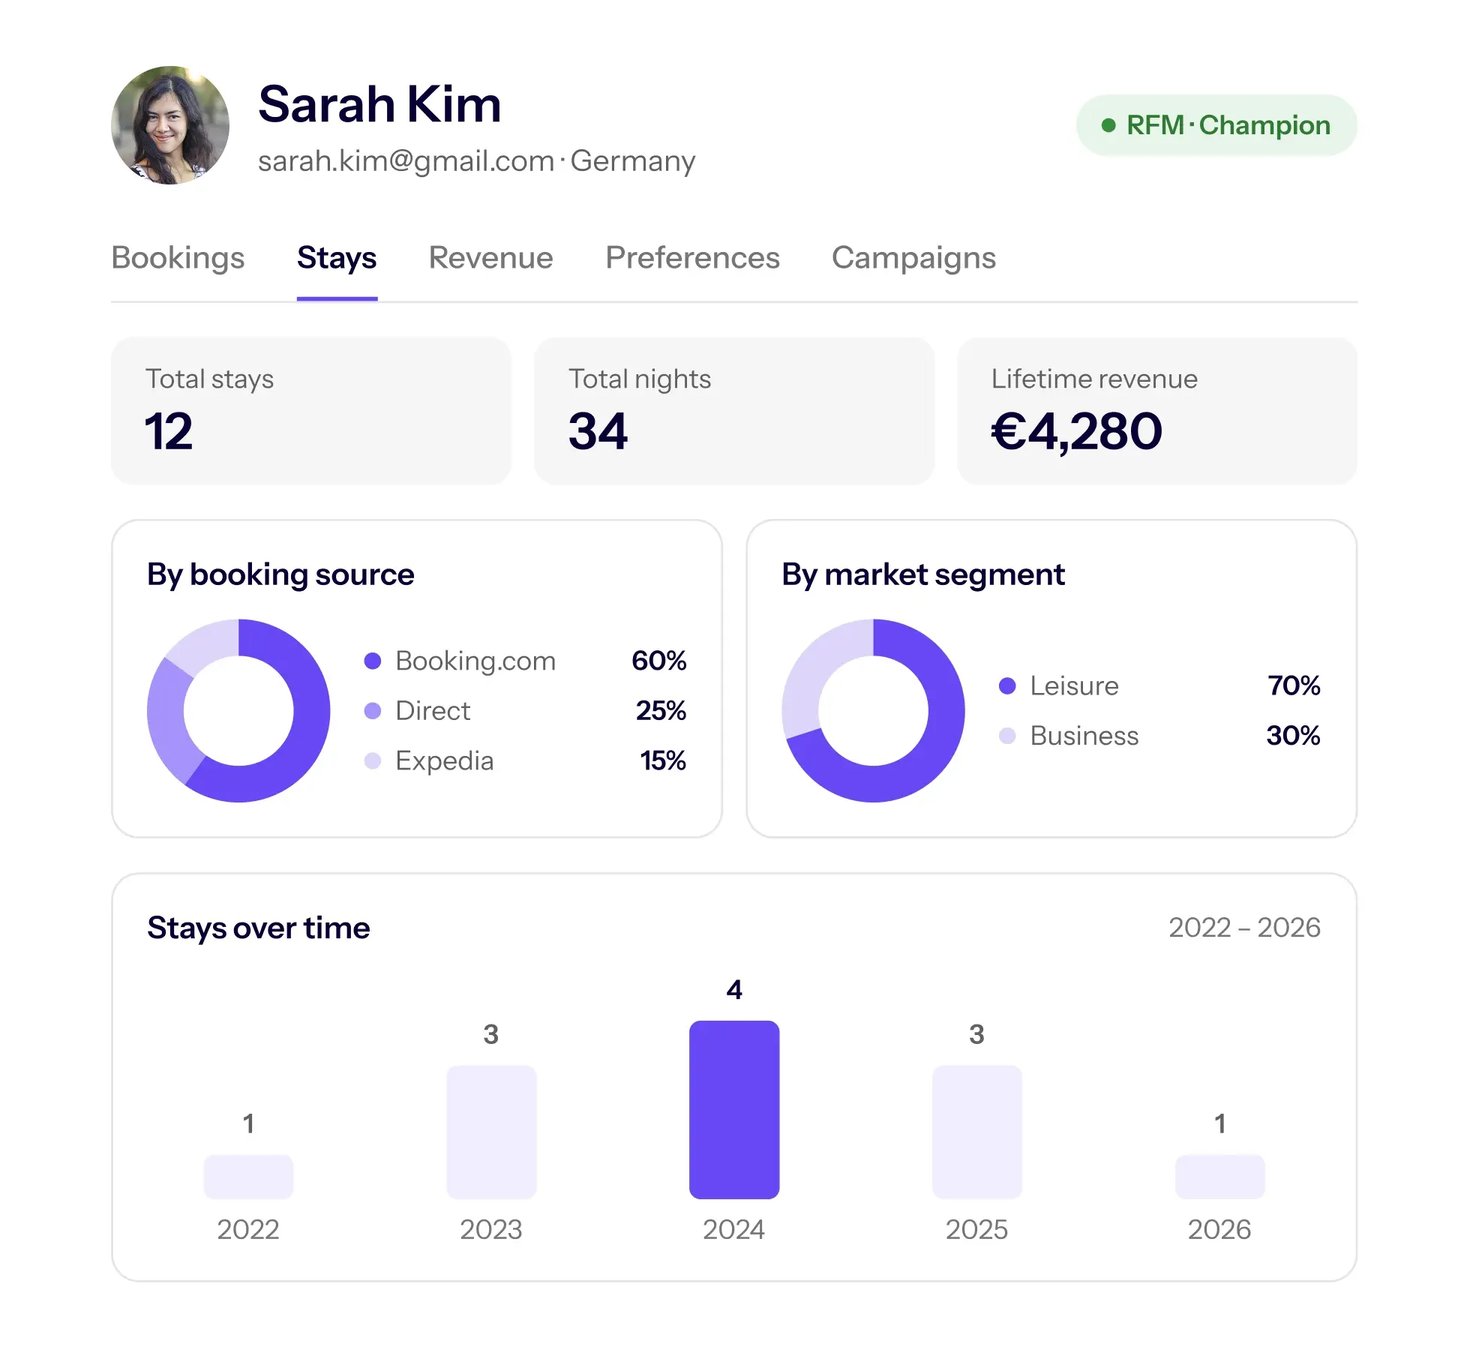
Task: Select the 2023 bar in Stays over time
Action: click(x=492, y=1132)
